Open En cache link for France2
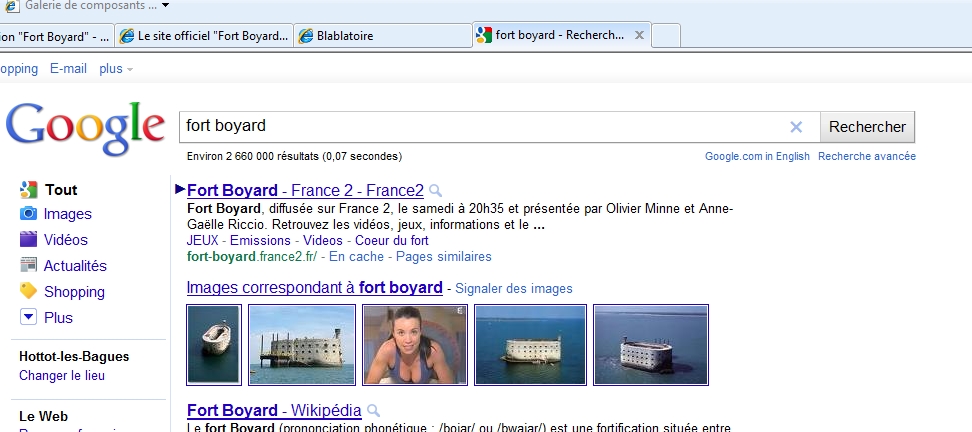972x432 pixels. pos(356,257)
